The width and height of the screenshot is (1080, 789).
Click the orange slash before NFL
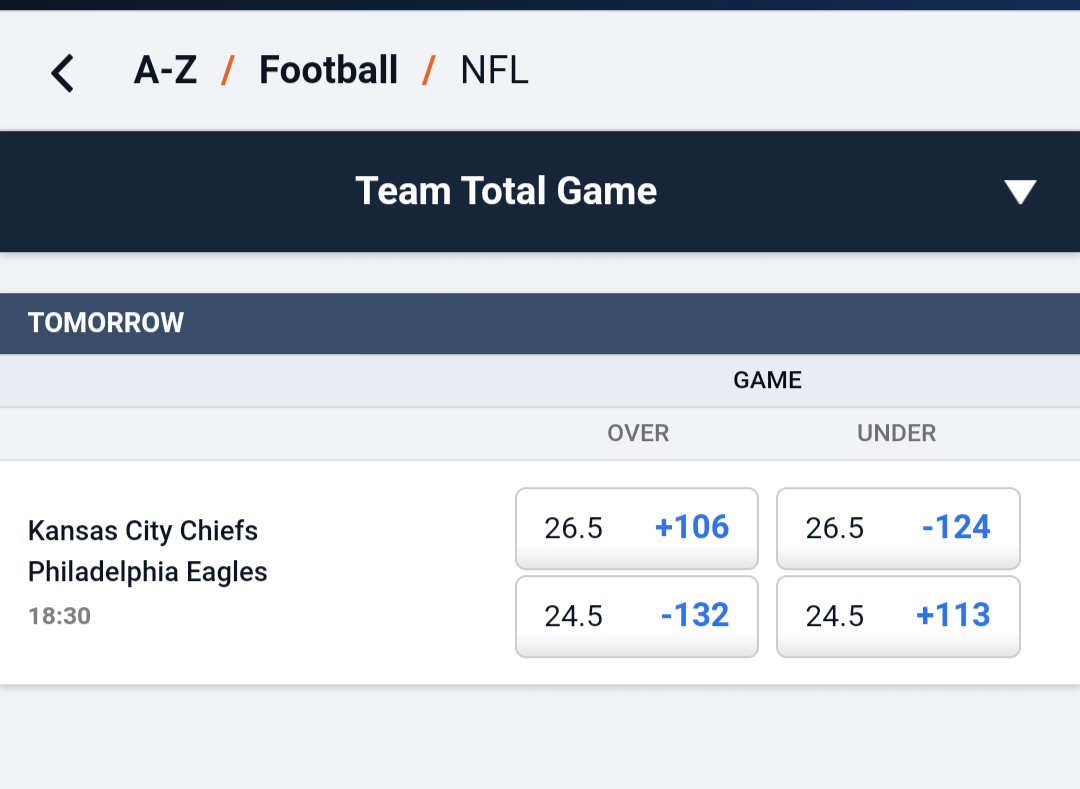click(x=428, y=70)
